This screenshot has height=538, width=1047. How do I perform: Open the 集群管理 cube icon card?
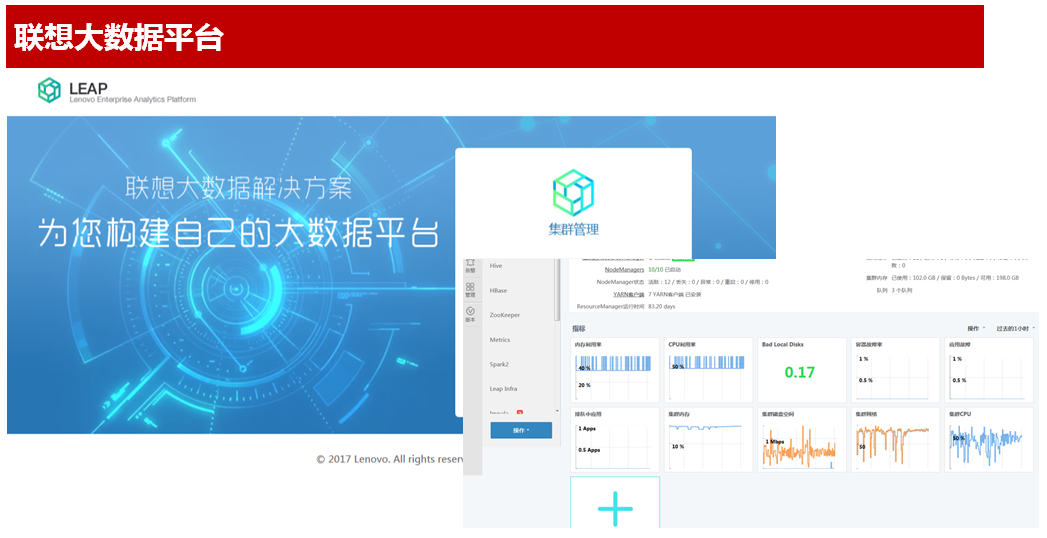(x=573, y=203)
